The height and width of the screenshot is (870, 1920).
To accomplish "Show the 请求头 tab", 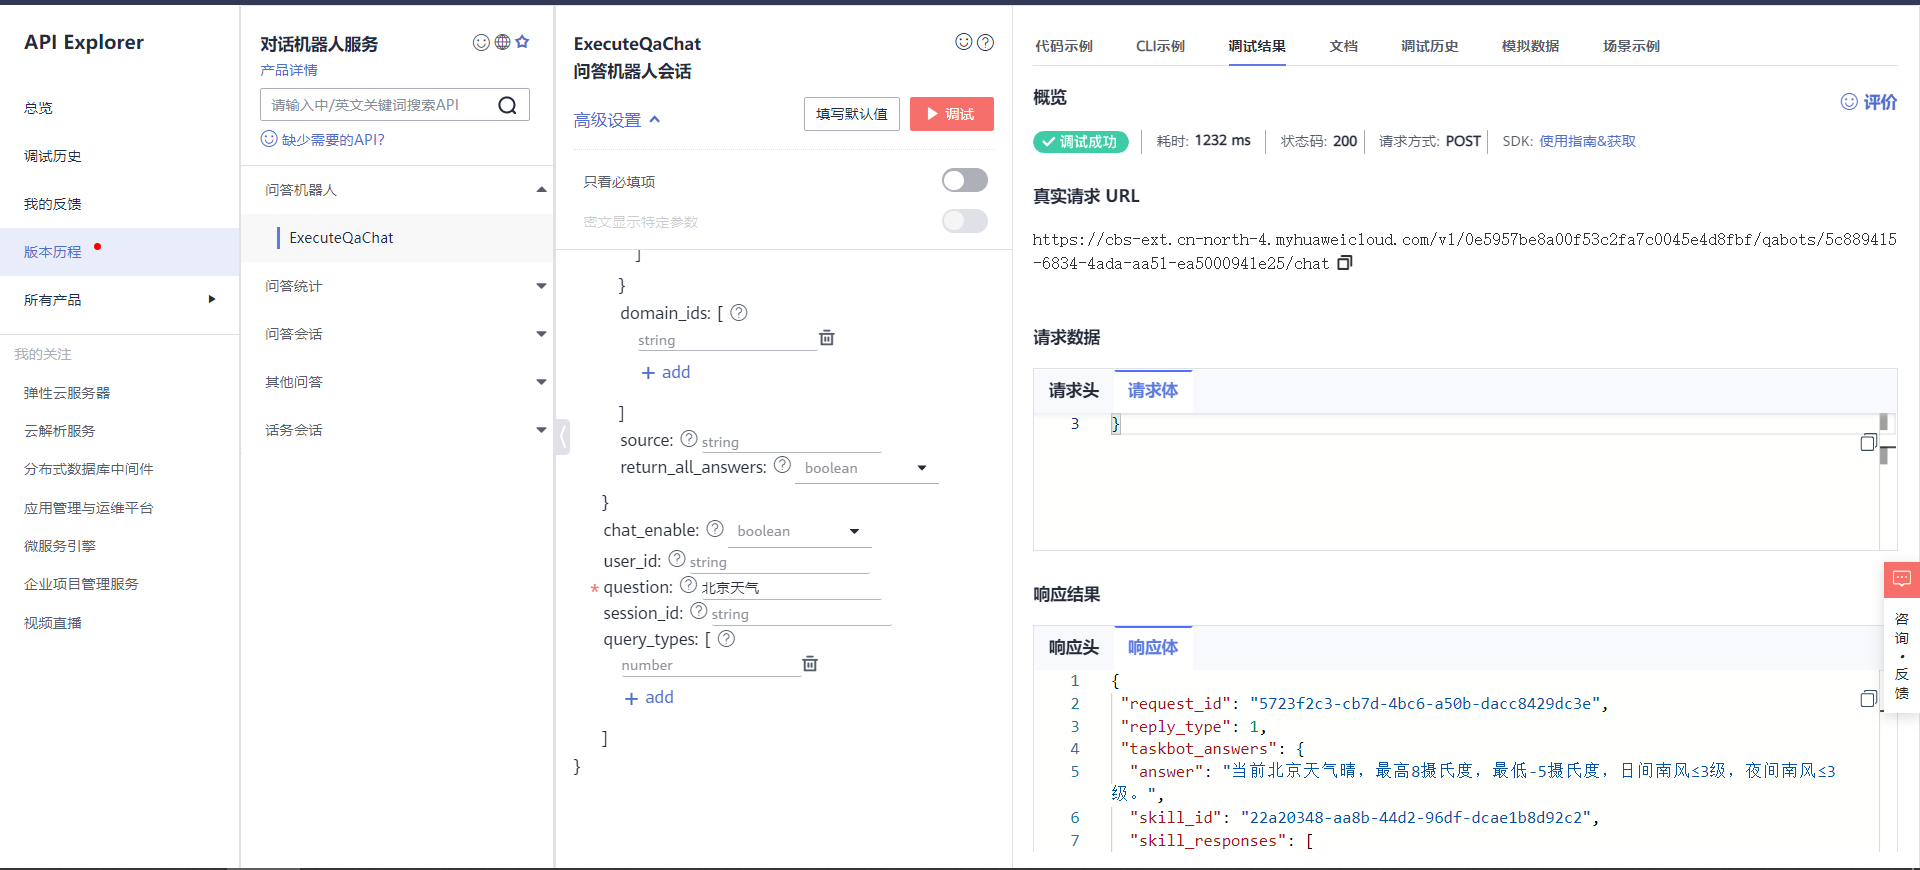I will click(1073, 391).
